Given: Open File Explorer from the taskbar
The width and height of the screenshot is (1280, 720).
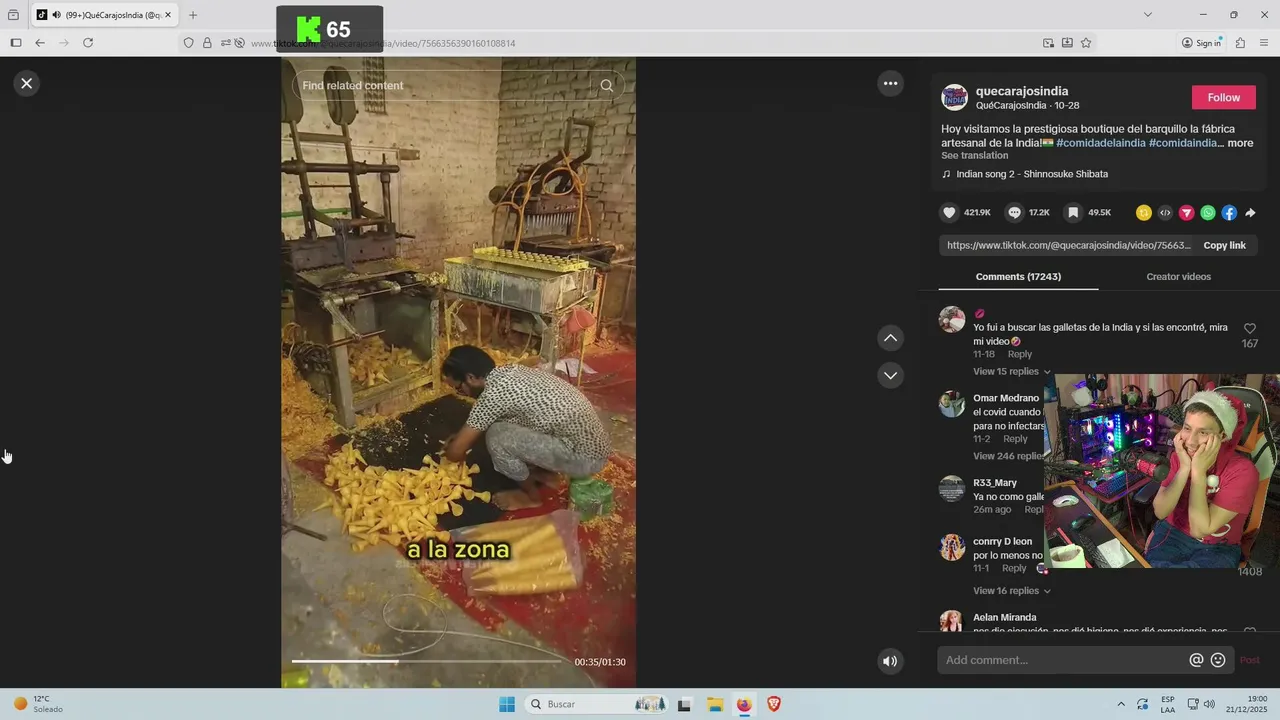Looking at the screenshot, I should [715, 705].
